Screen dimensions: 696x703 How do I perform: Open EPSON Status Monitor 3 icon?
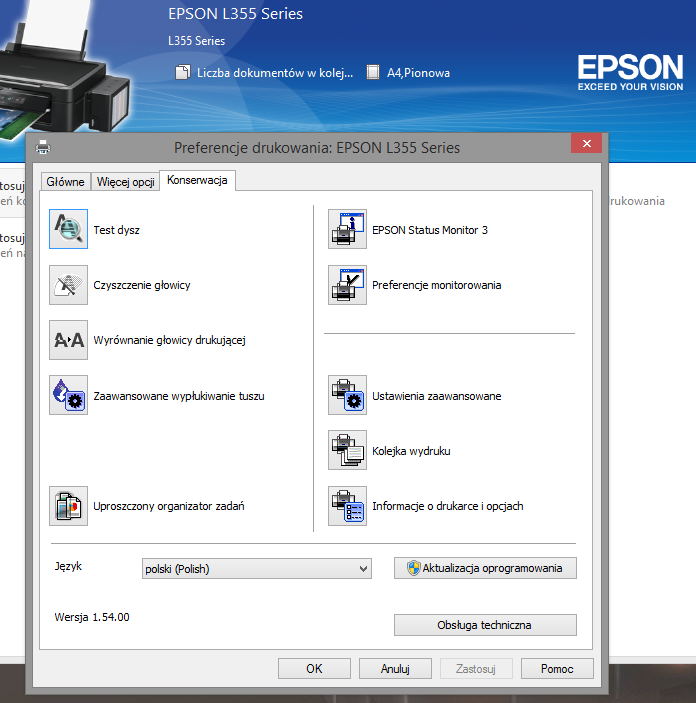click(347, 229)
